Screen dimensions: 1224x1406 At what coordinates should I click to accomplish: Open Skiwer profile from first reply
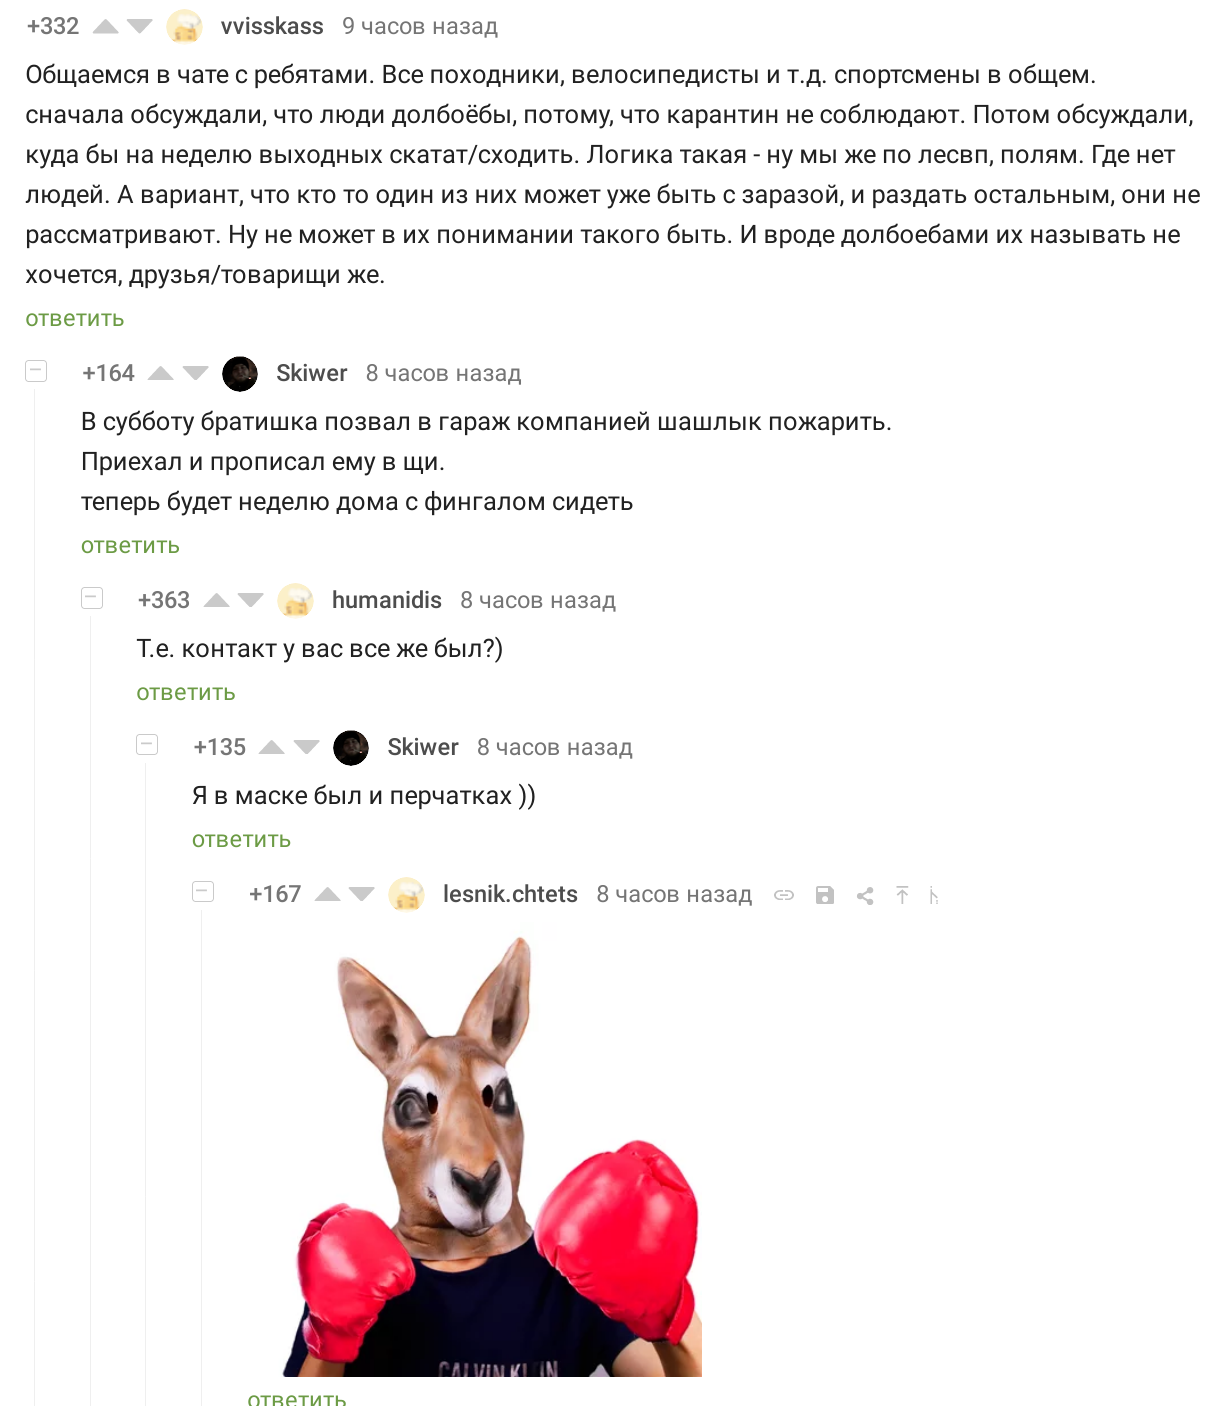coord(311,373)
